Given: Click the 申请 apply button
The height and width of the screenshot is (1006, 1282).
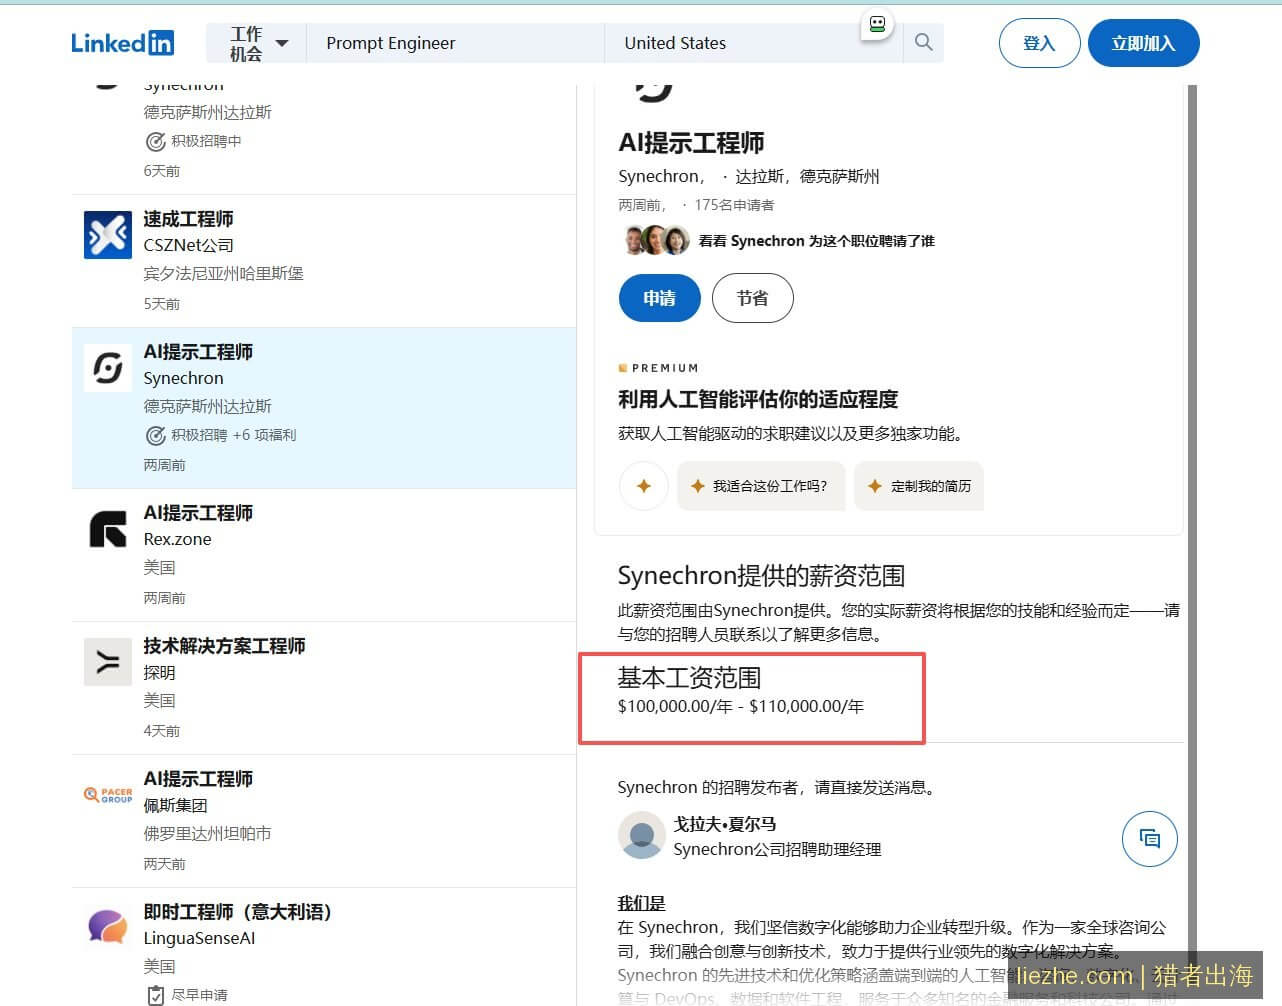Looking at the screenshot, I should (x=659, y=298).
